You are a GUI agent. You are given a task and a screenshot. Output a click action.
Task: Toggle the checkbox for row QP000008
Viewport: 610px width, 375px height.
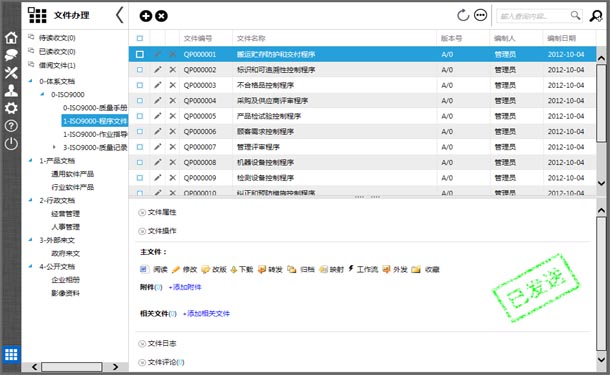coord(140,162)
